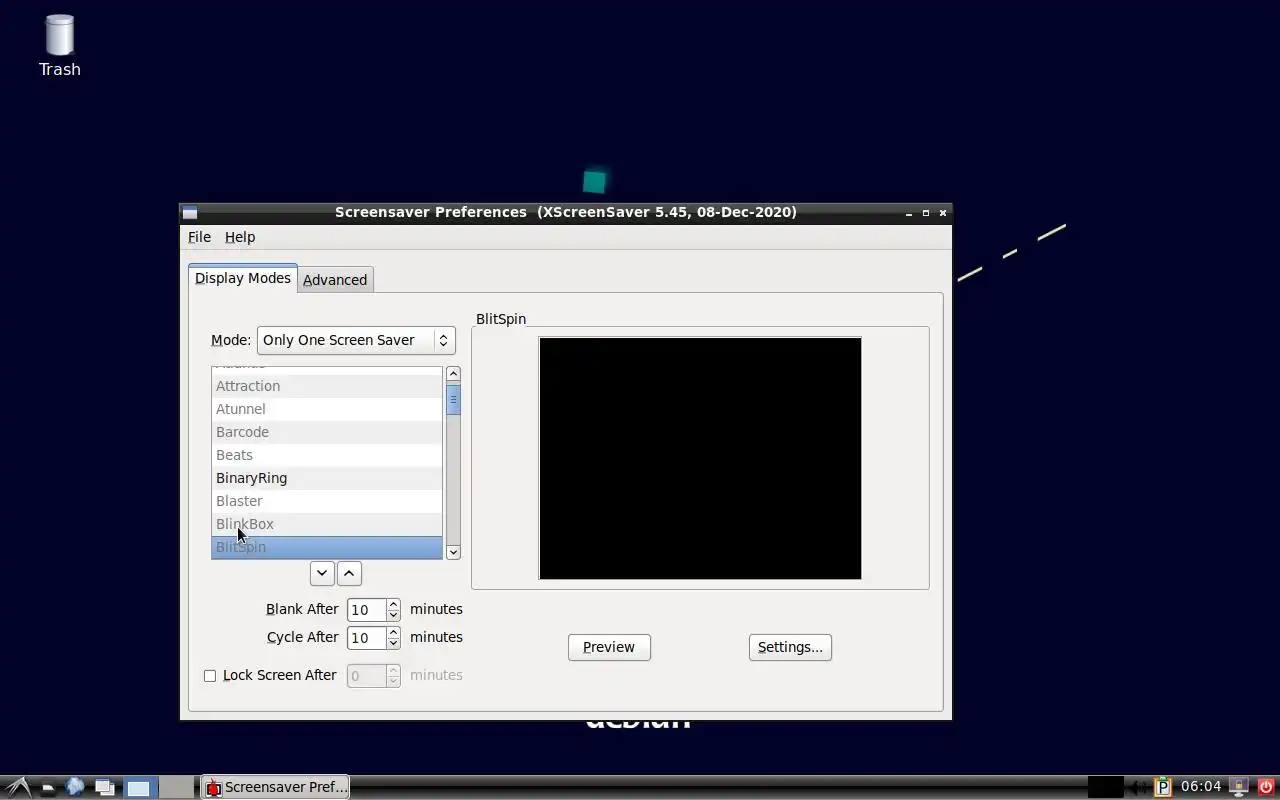Open the Trash desktop icon
The height and width of the screenshot is (800, 1280).
(60, 46)
